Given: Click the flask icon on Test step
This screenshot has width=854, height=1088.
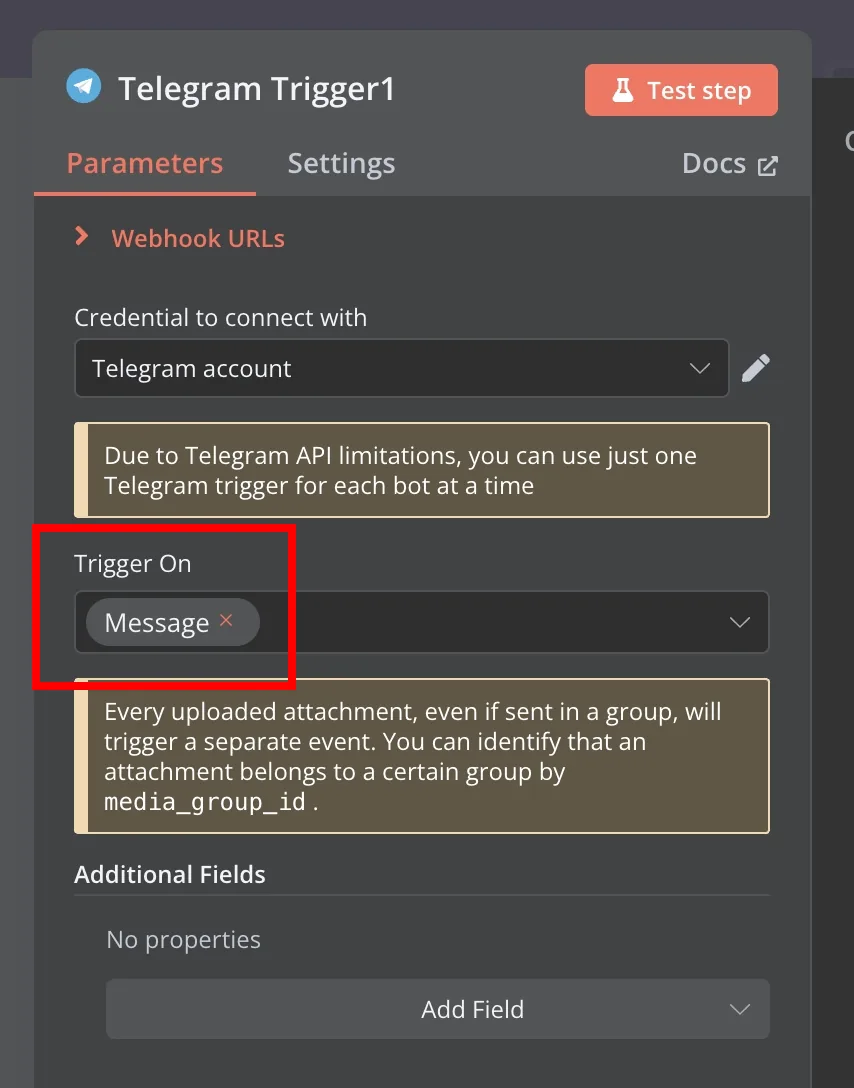Looking at the screenshot, I should (x=622, y=90).
